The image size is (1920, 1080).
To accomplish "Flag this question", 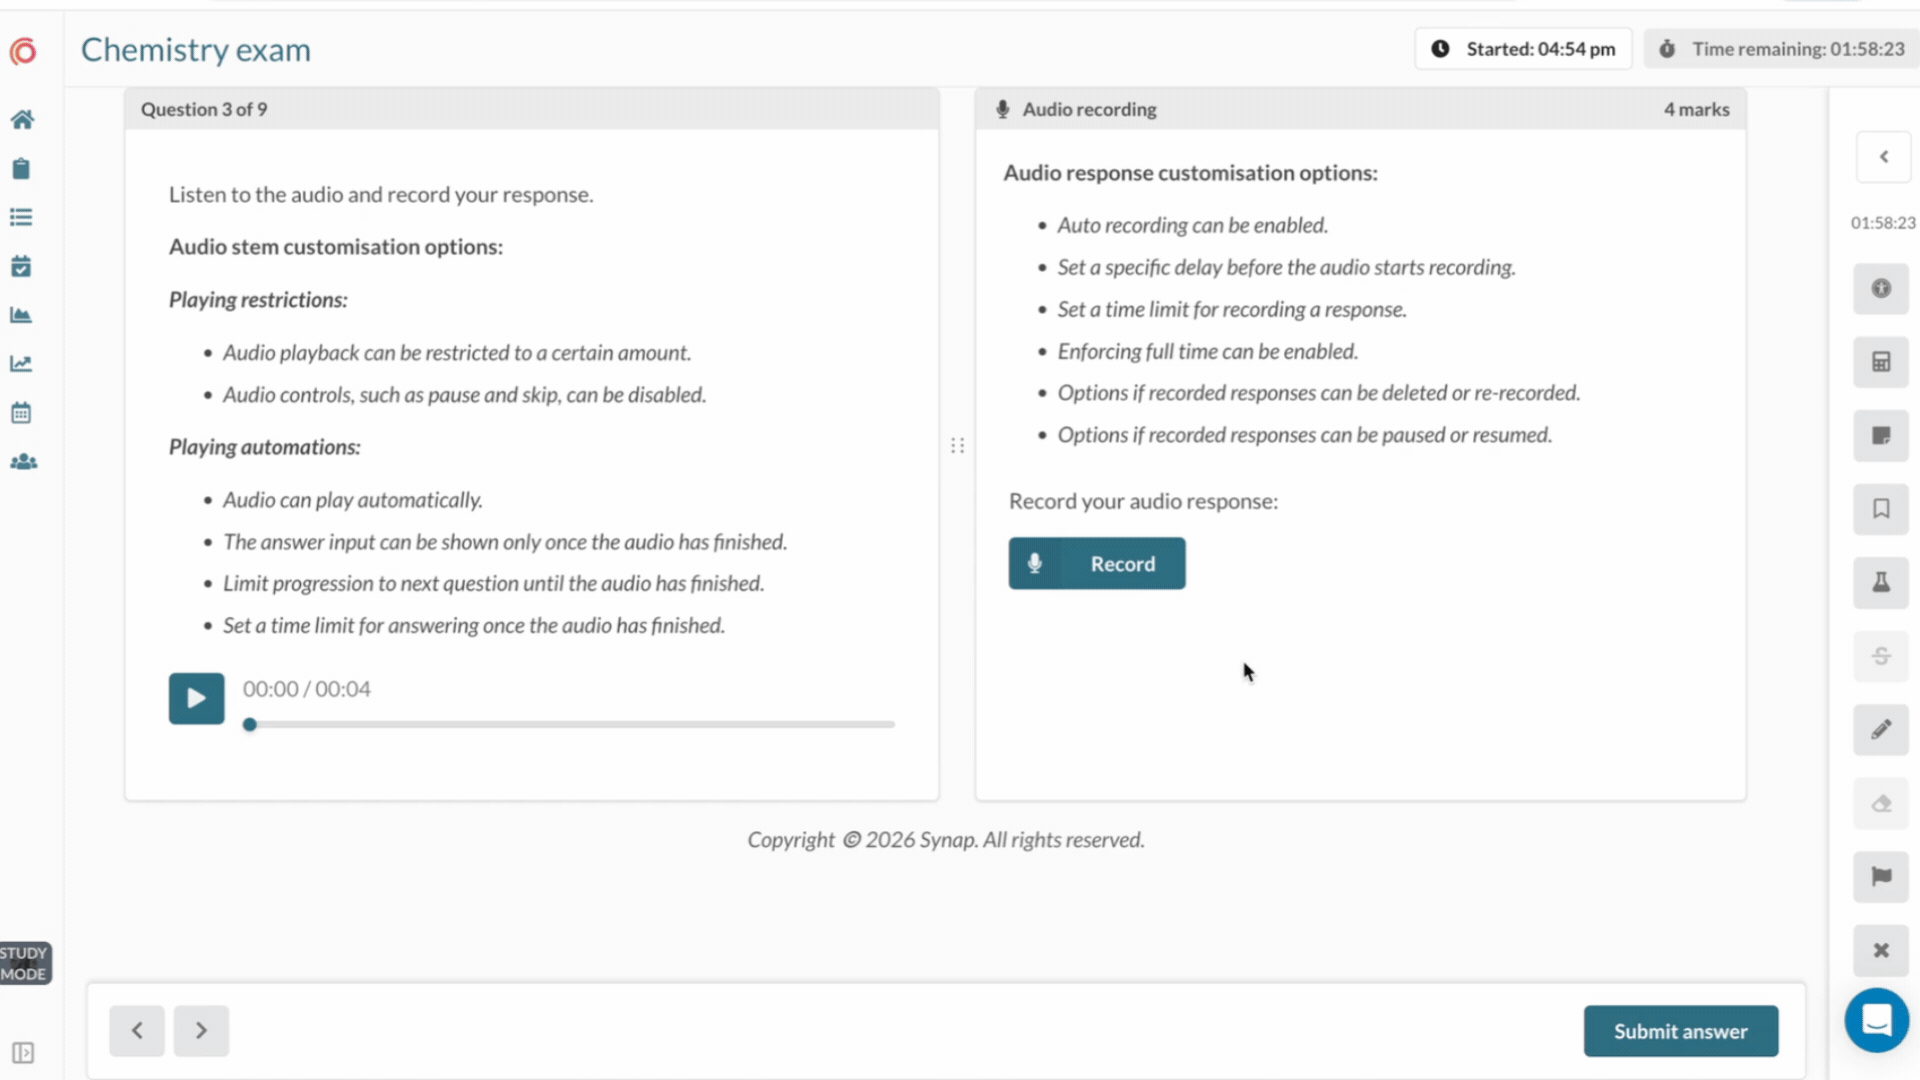I will coord(1881,877).
